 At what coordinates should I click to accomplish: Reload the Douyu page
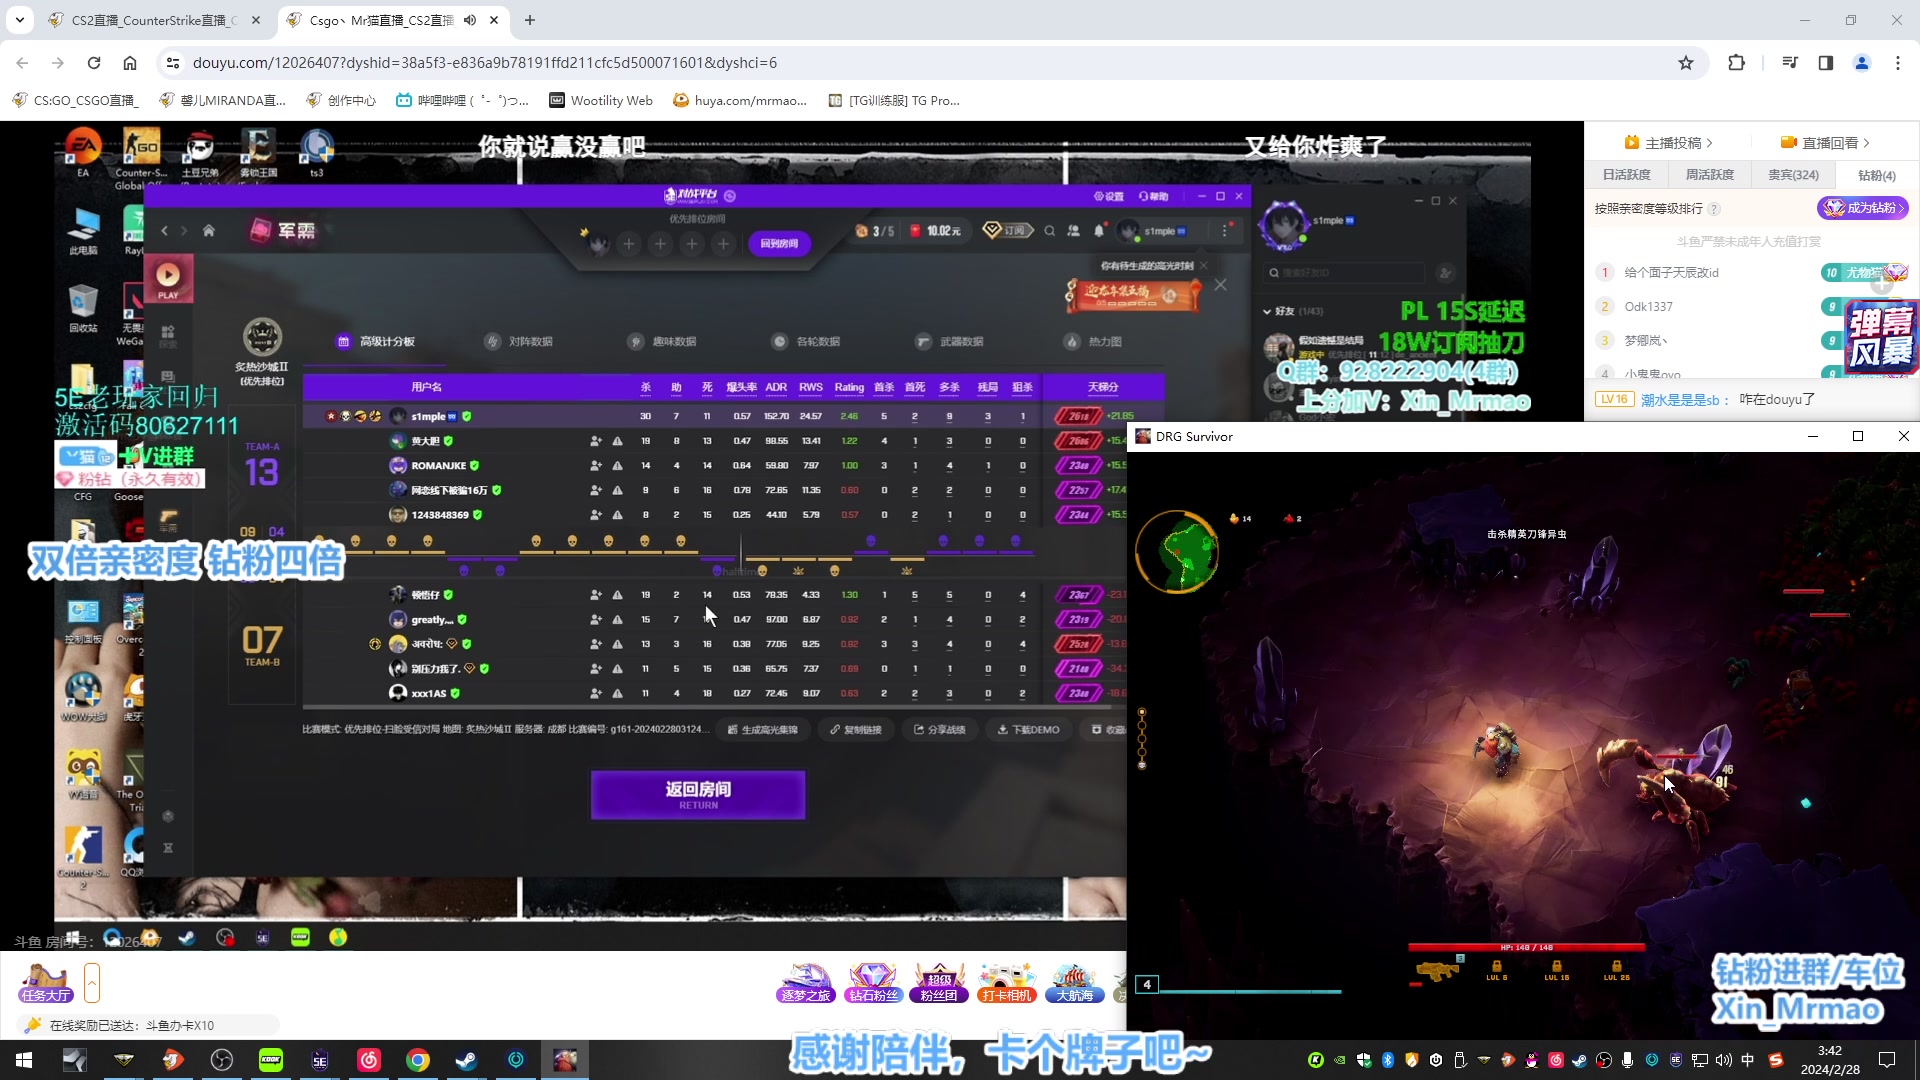point(94,63)
